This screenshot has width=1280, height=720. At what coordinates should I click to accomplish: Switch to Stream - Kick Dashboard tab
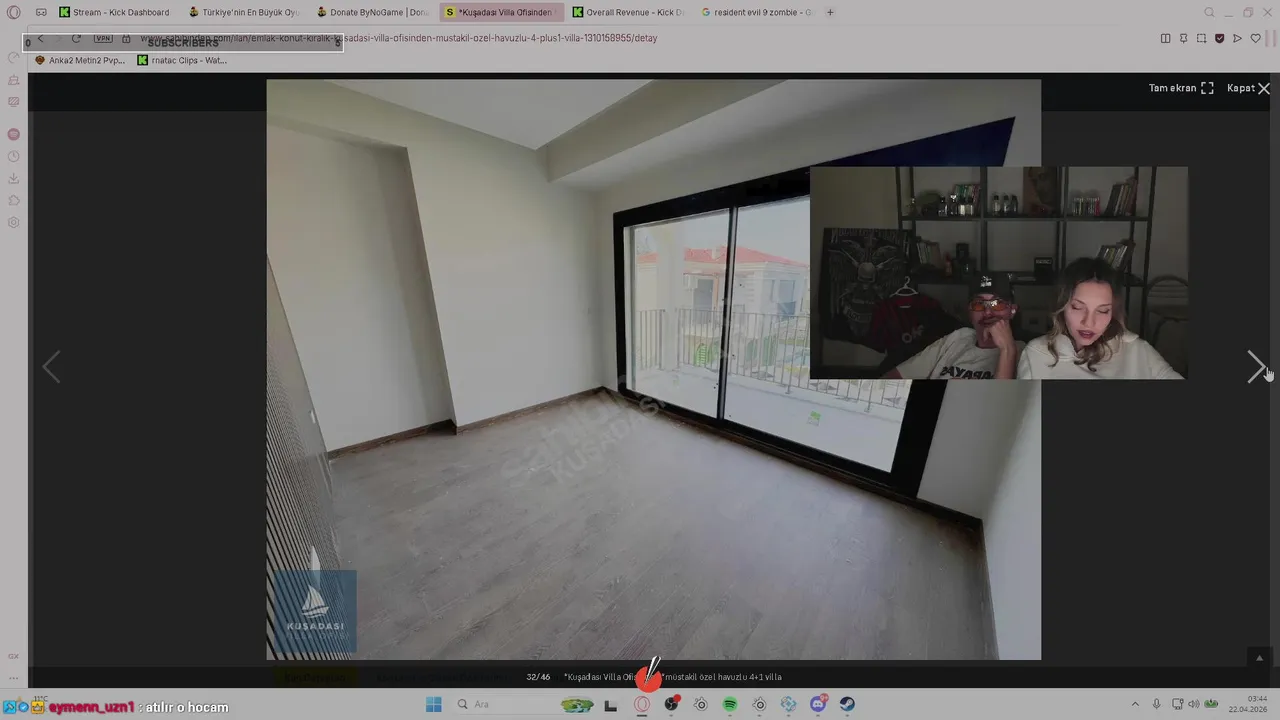114,12
